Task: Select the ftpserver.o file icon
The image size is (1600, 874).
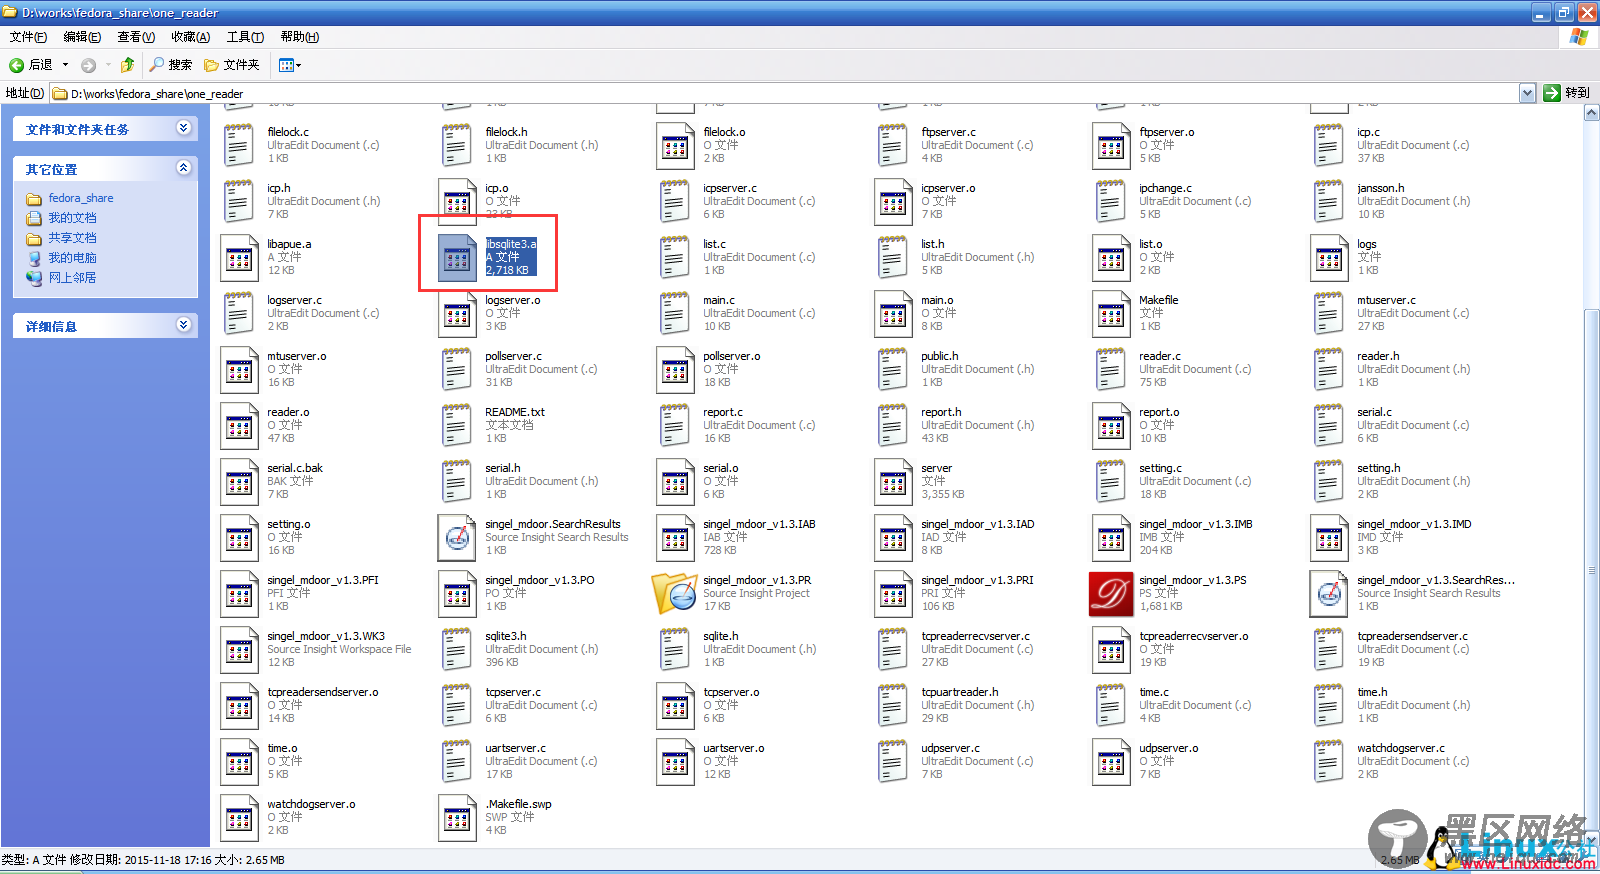Action: coord(1111,146)
